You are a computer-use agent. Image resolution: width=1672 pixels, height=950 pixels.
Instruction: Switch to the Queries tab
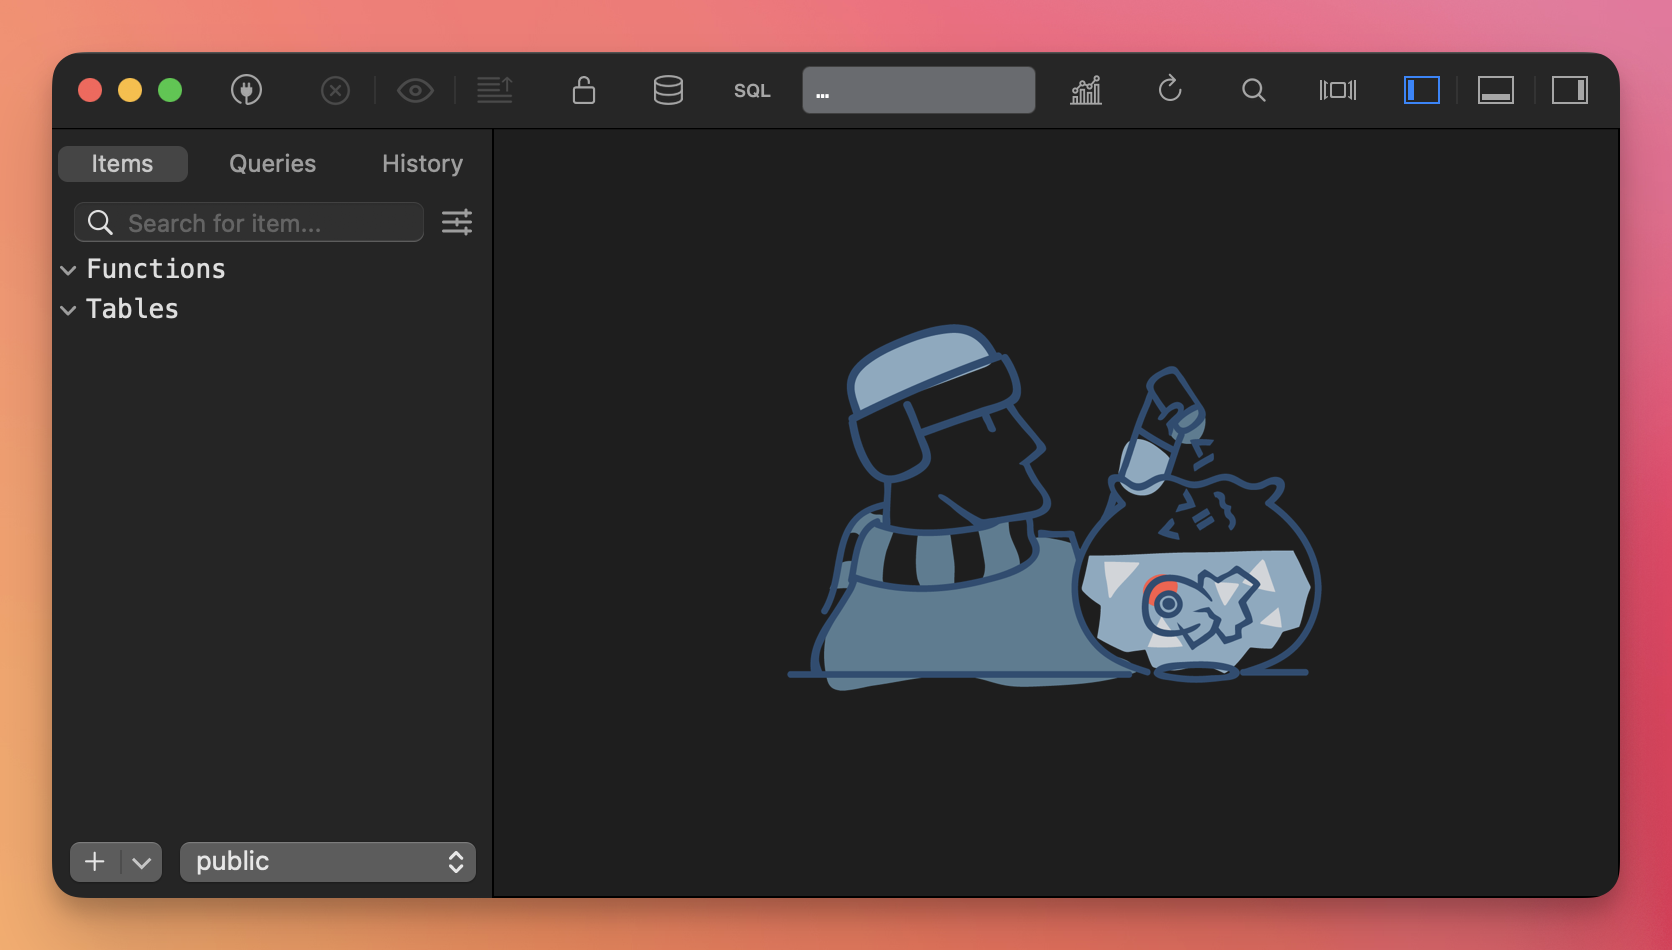[x=272, y=164]
